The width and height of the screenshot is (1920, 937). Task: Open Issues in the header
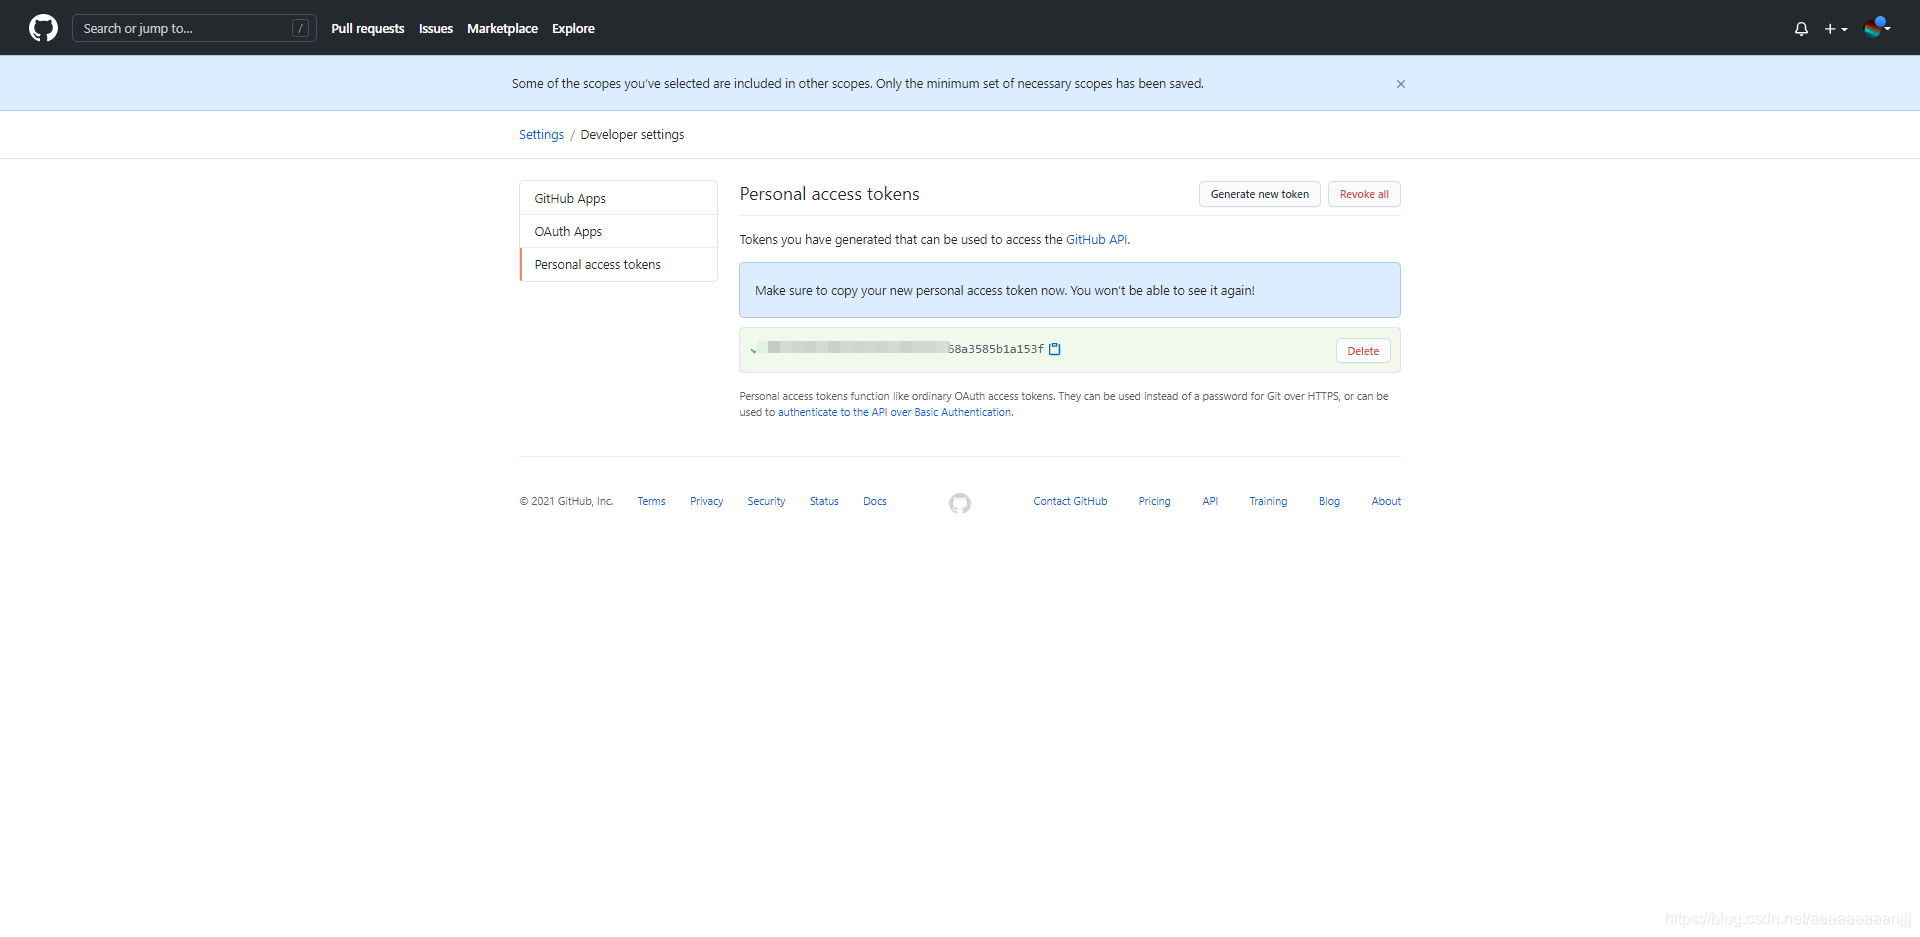[x=436, y=28]
